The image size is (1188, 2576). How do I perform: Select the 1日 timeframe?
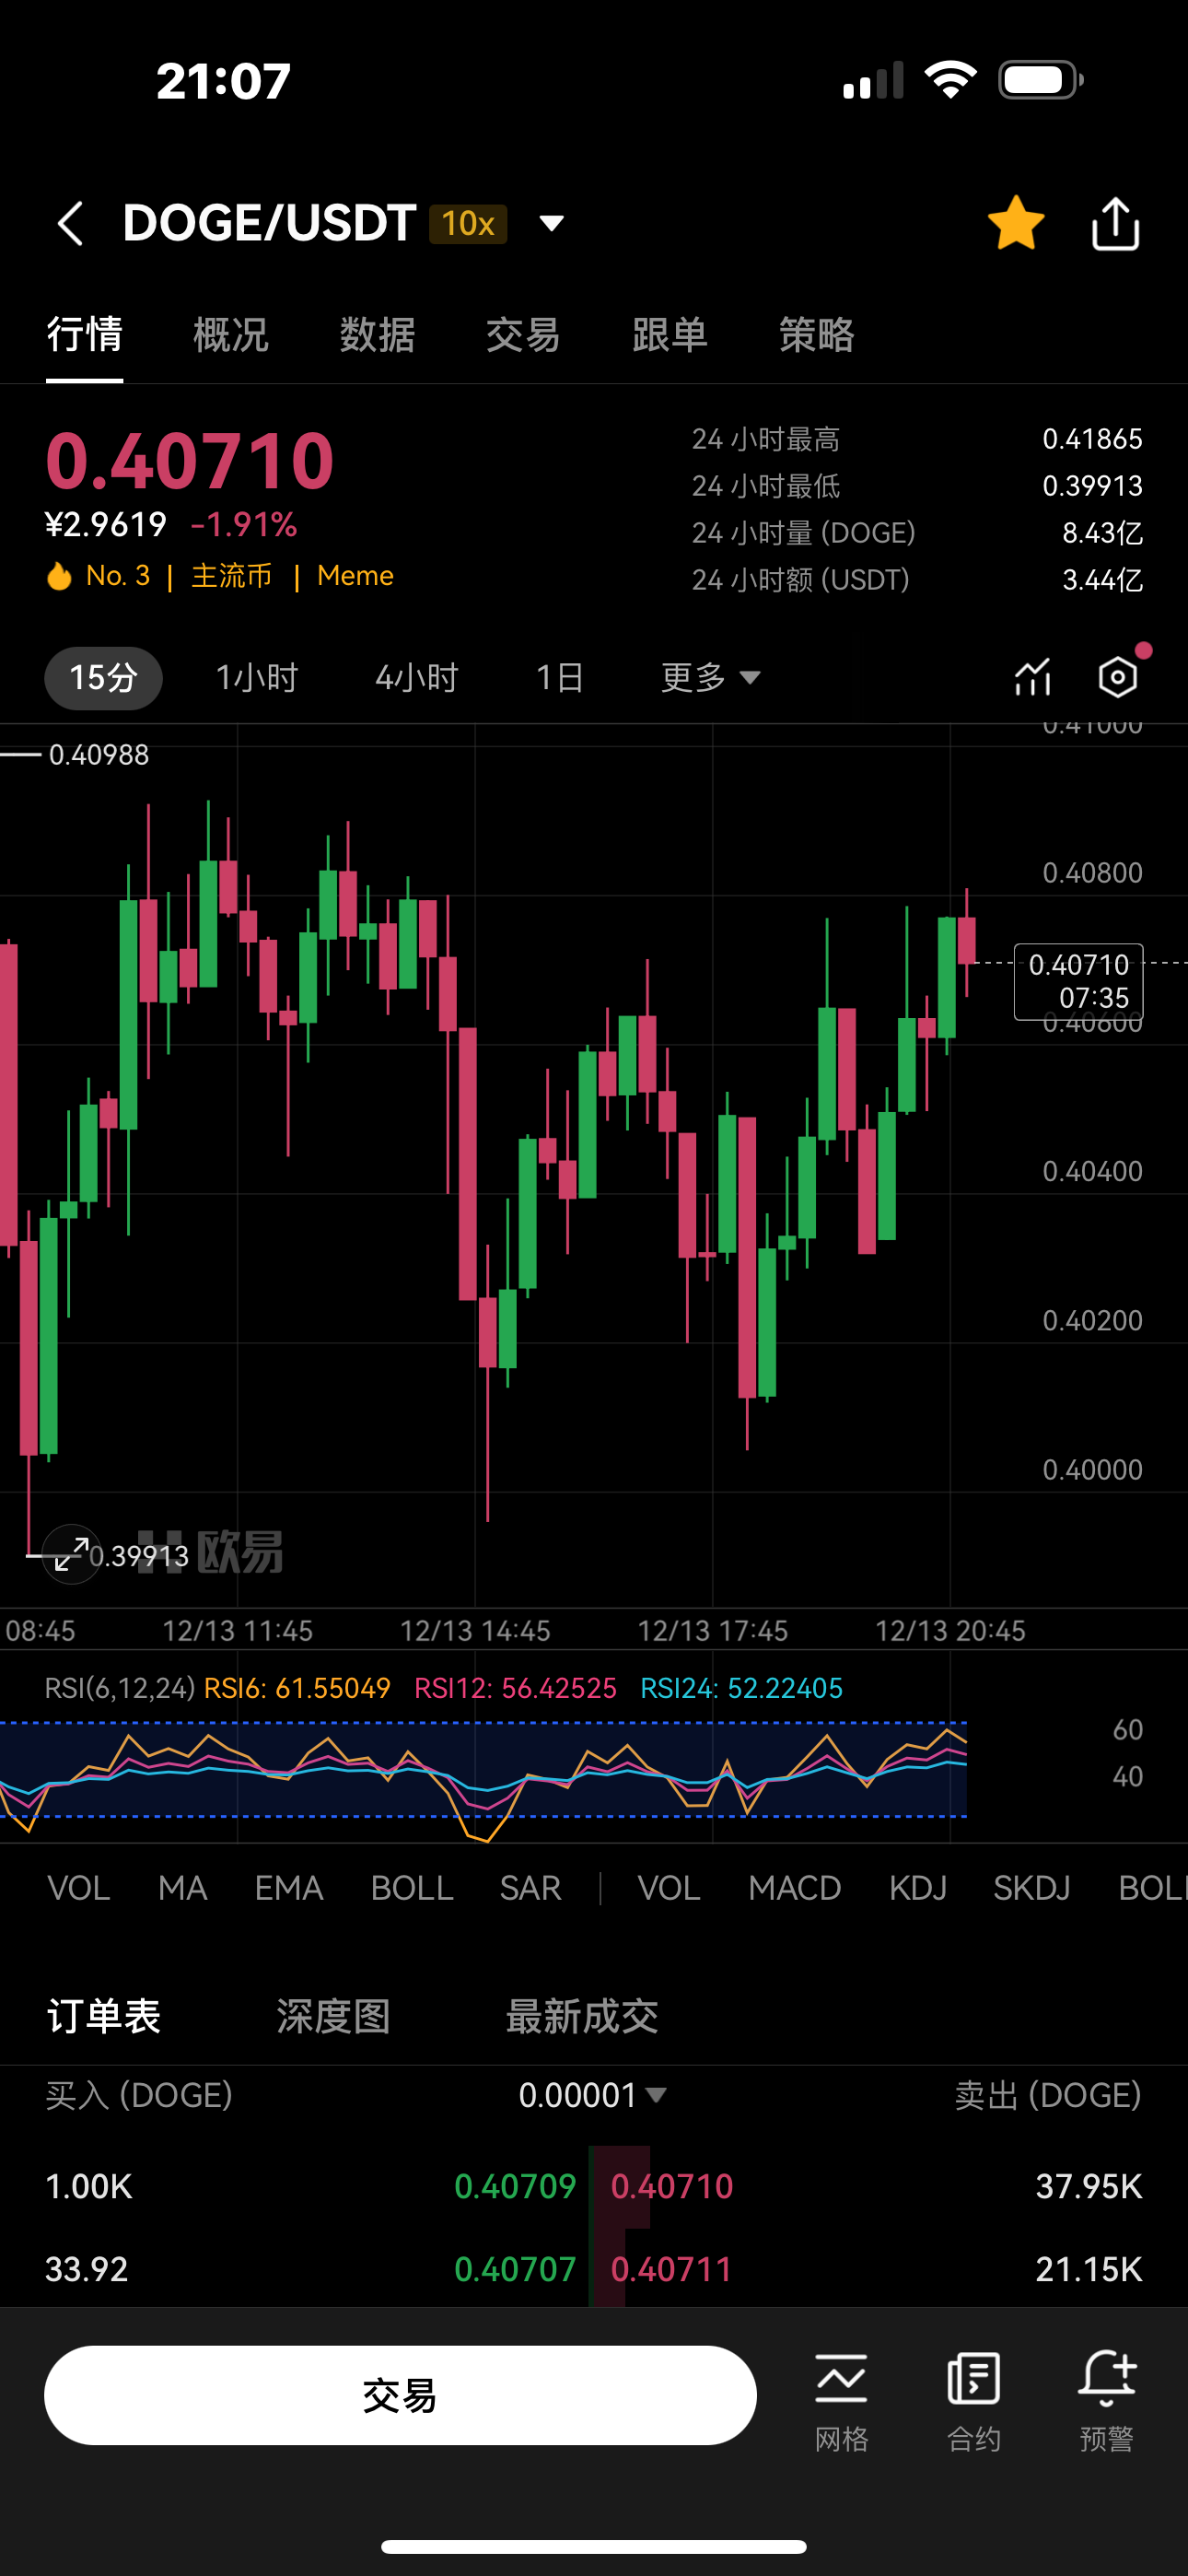point(560,678)
